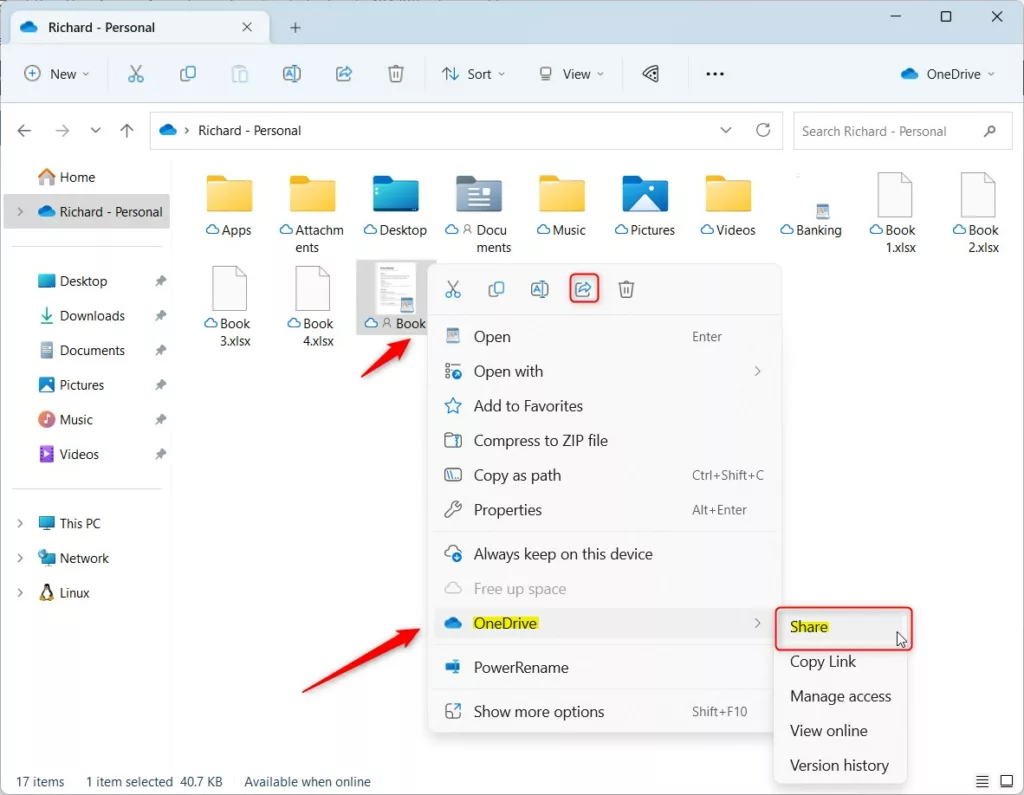The width and height of the screenshot is (1024, 795).
Task: Open Properties from the context menu
Action: click(604, 510)
